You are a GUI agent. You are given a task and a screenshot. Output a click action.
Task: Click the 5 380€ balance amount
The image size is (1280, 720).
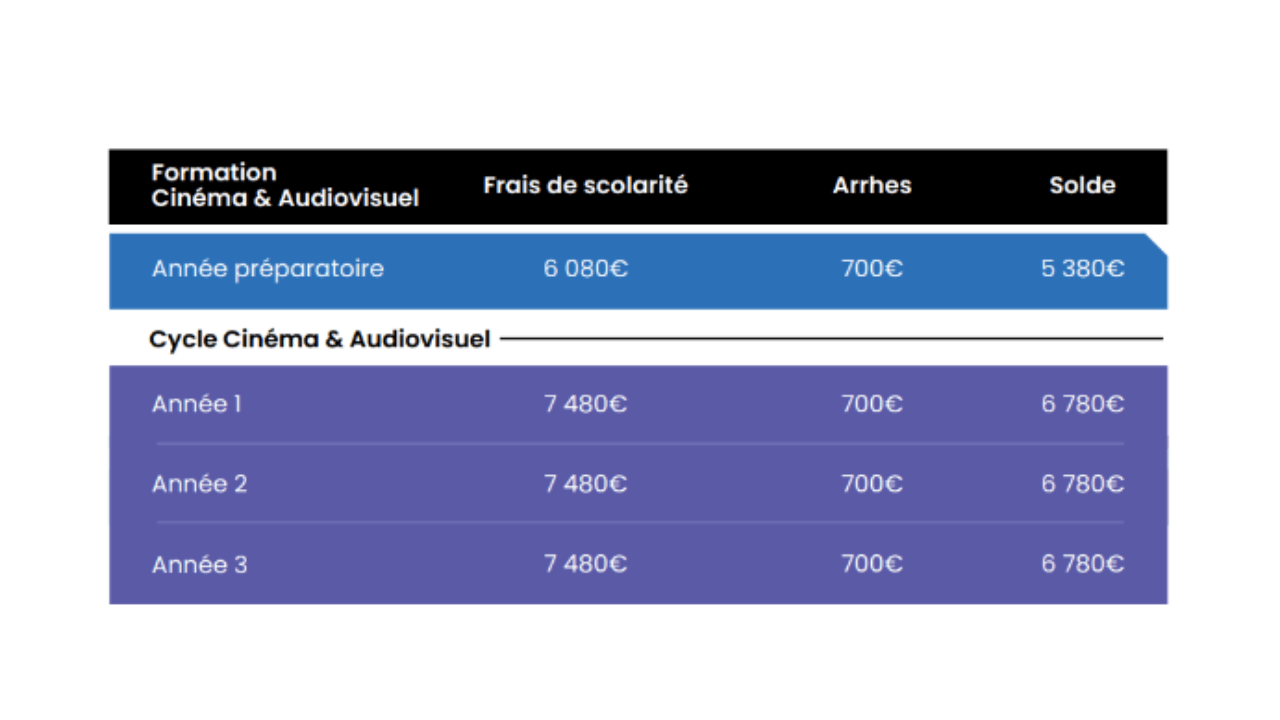(x=1082, y=269)
